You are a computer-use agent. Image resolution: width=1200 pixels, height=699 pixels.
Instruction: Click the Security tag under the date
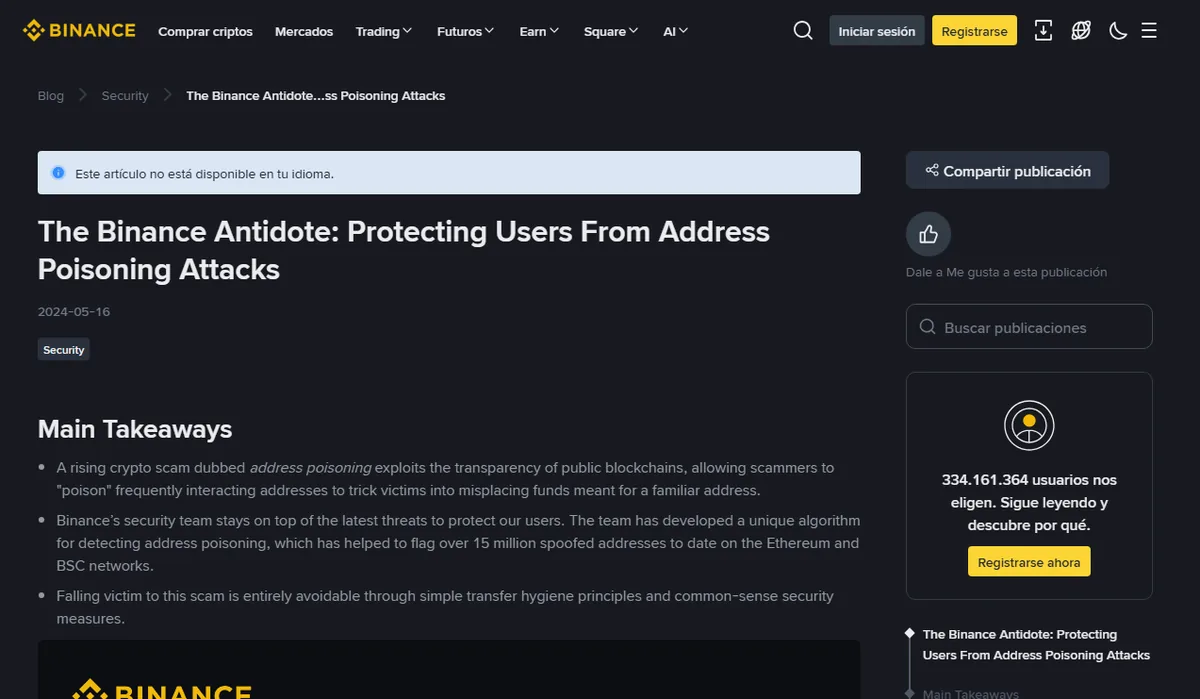coord(64,350)
